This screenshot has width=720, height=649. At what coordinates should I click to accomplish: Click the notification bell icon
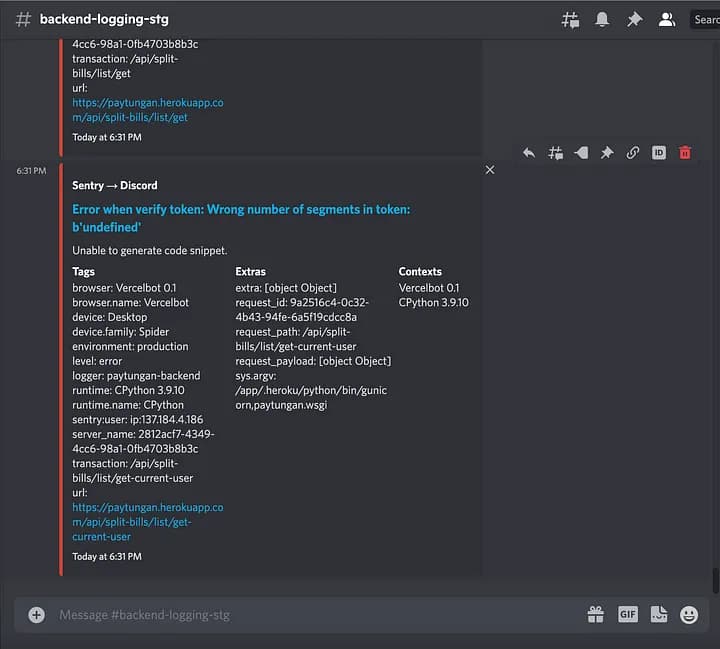pyautogui.click(x=602, y=19)
